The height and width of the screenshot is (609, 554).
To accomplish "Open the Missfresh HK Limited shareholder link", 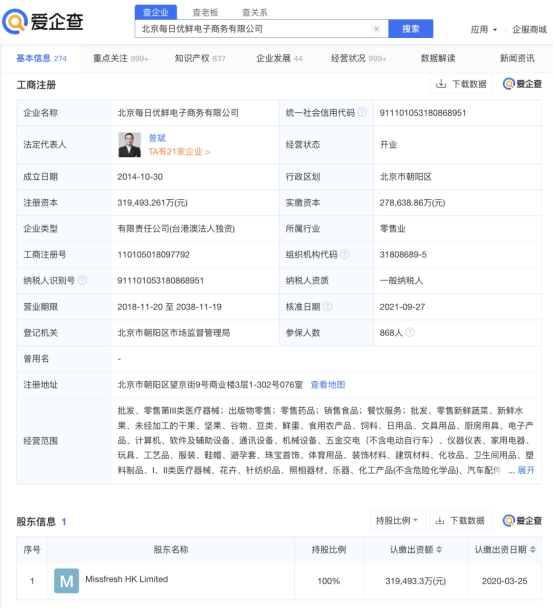I will 127,579.
